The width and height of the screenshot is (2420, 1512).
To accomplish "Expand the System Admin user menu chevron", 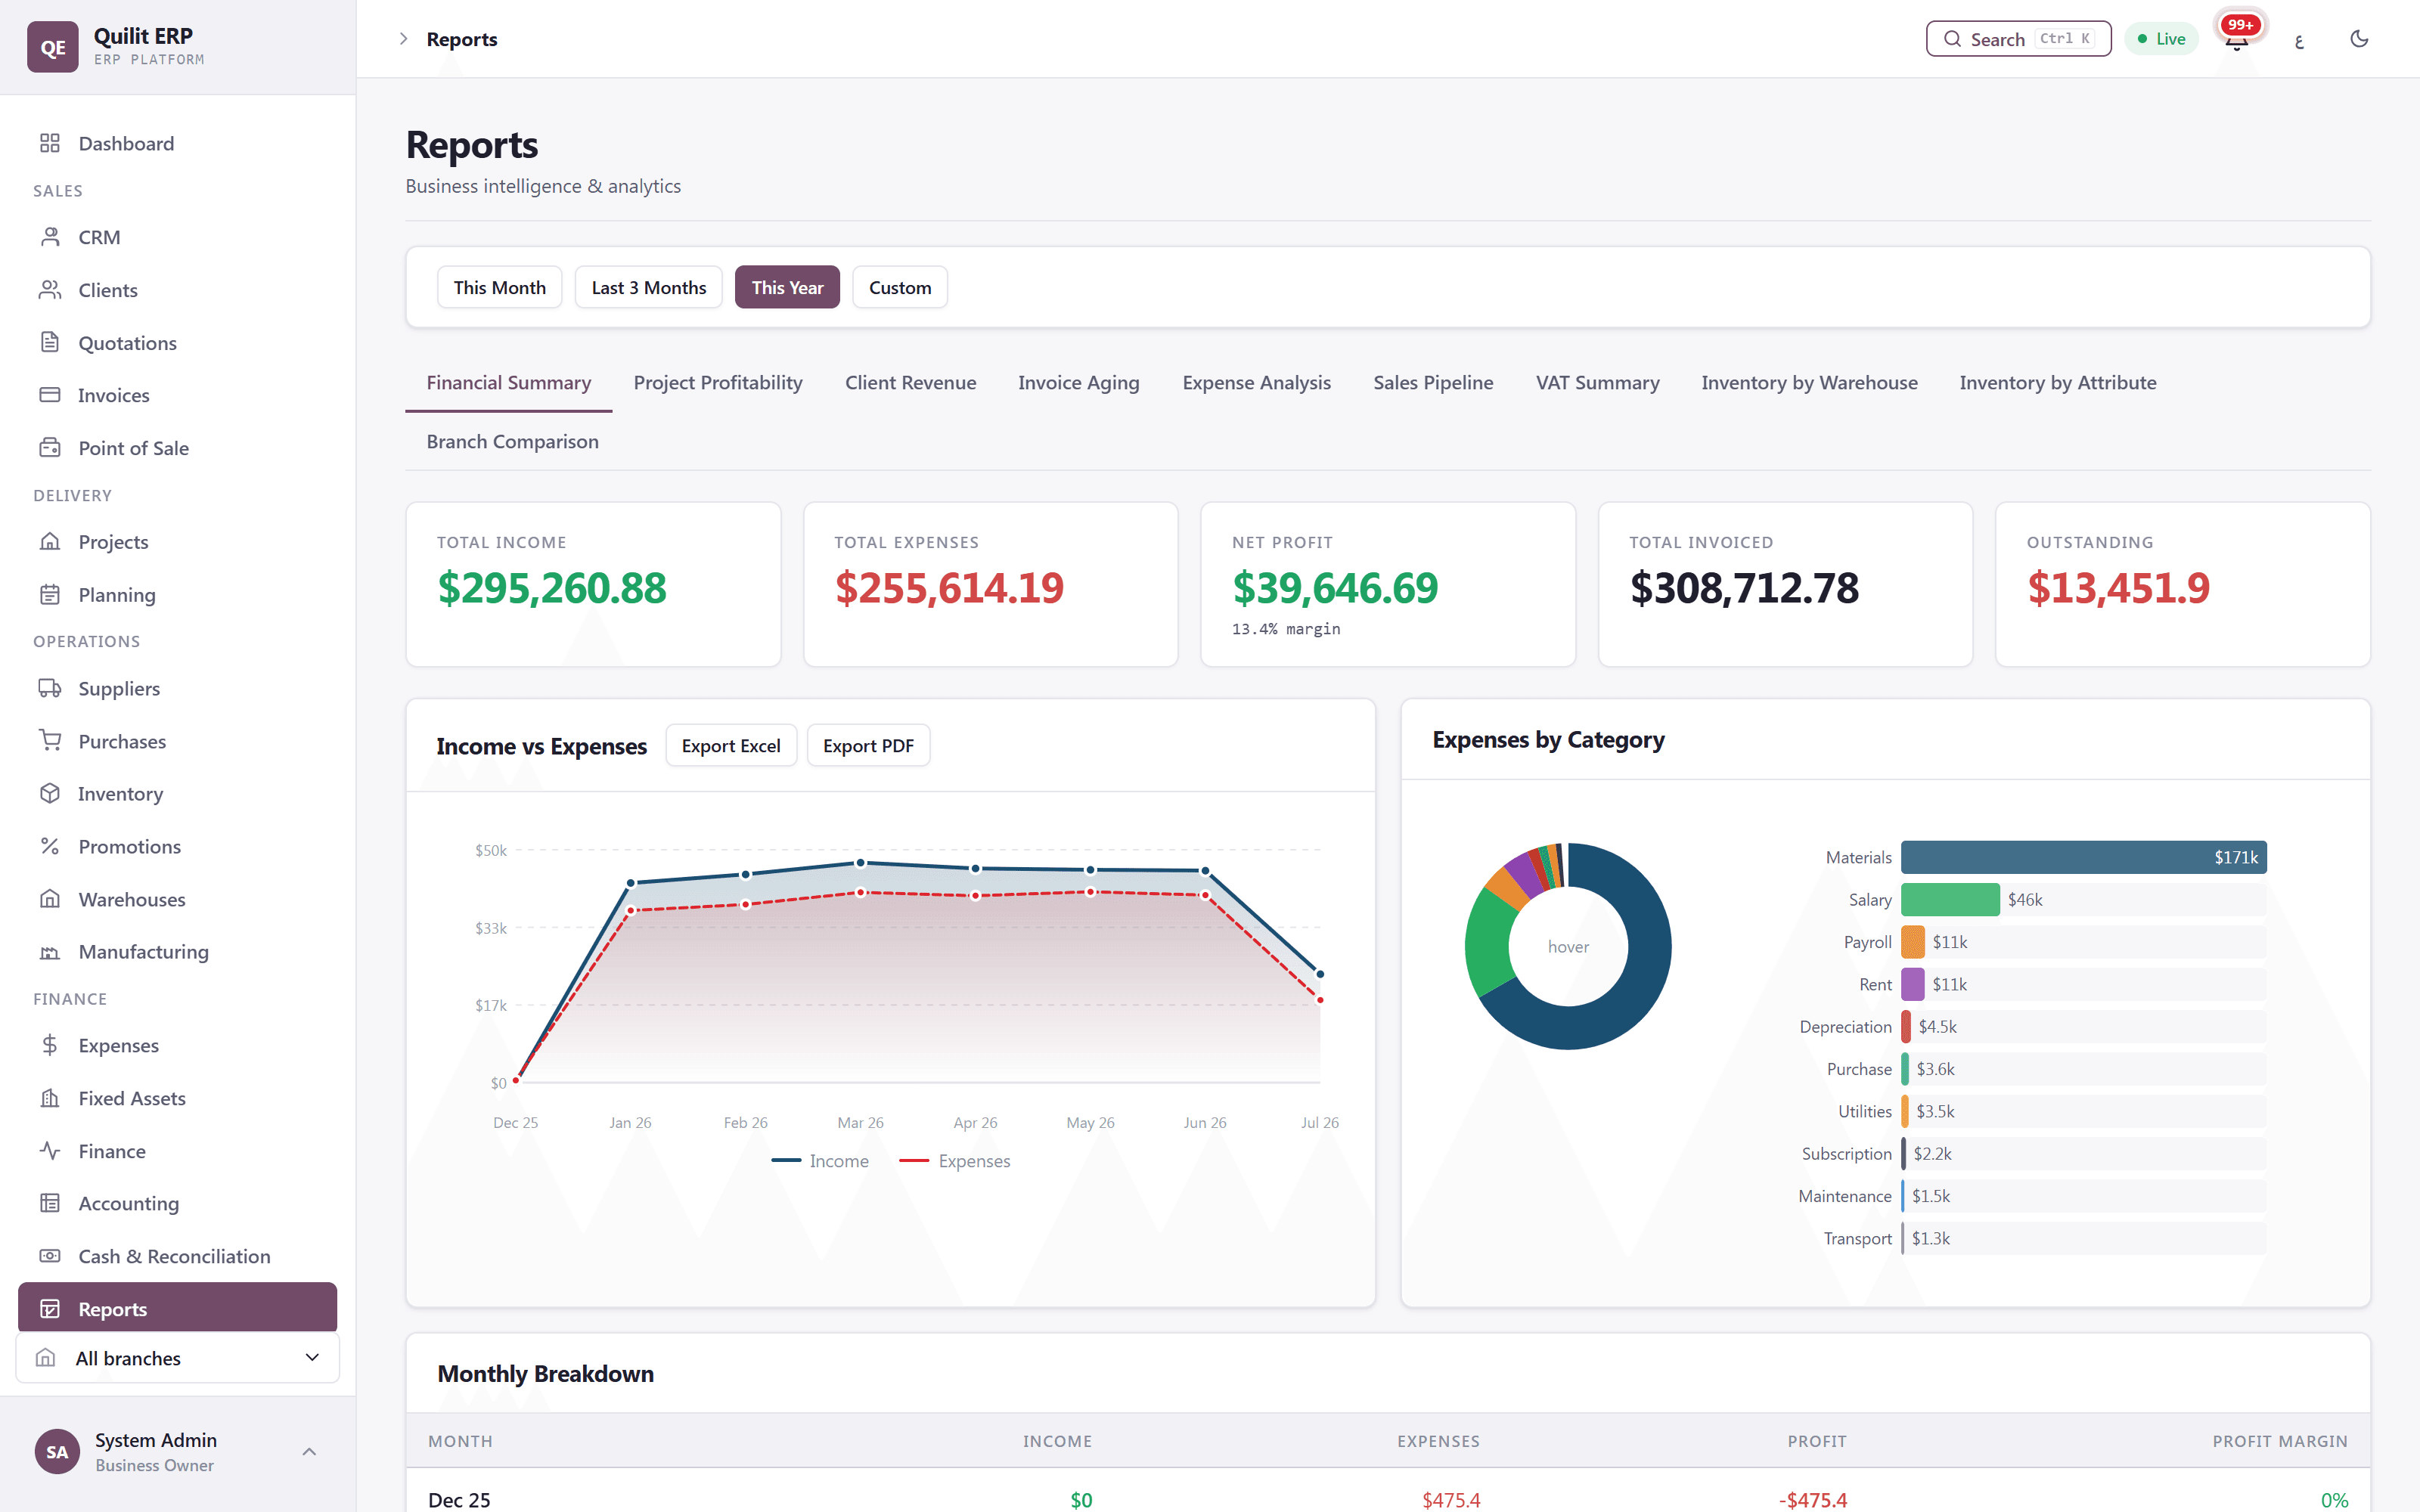I will click(x=310, y=1452).
